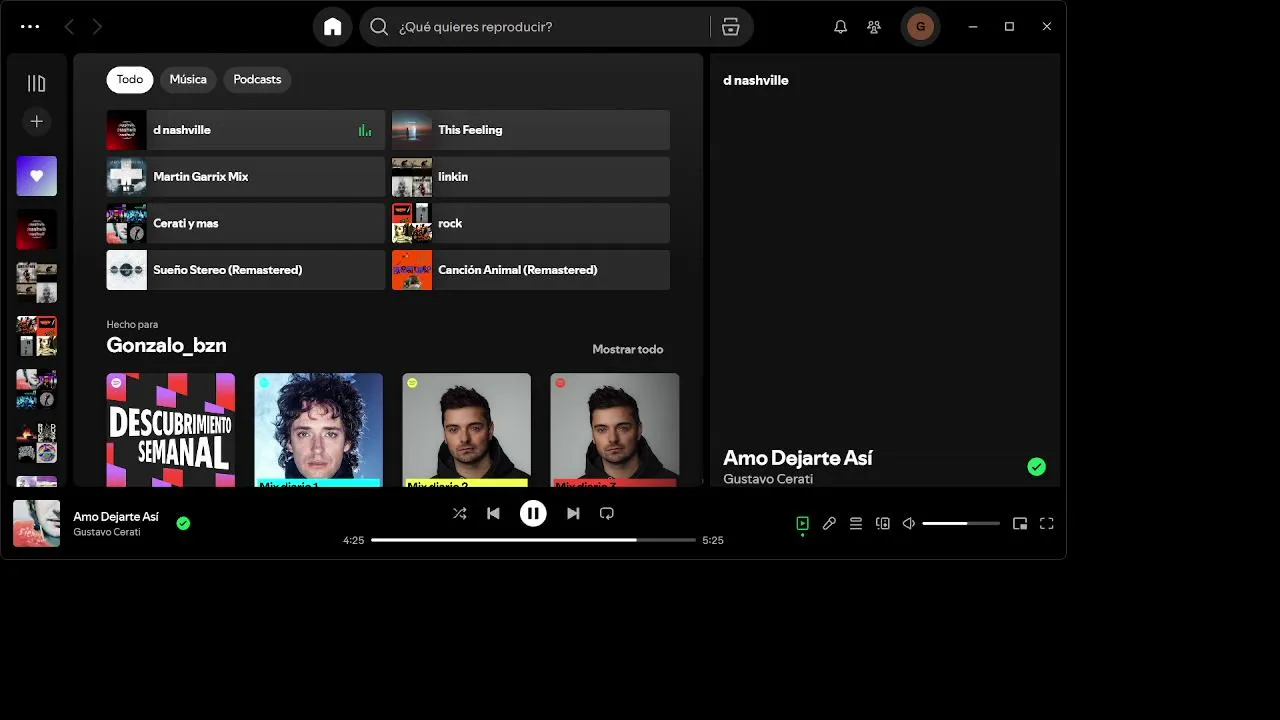1280x720 pixels.
Task: Open Mix diario 1 cover
Action: point(318,430)
